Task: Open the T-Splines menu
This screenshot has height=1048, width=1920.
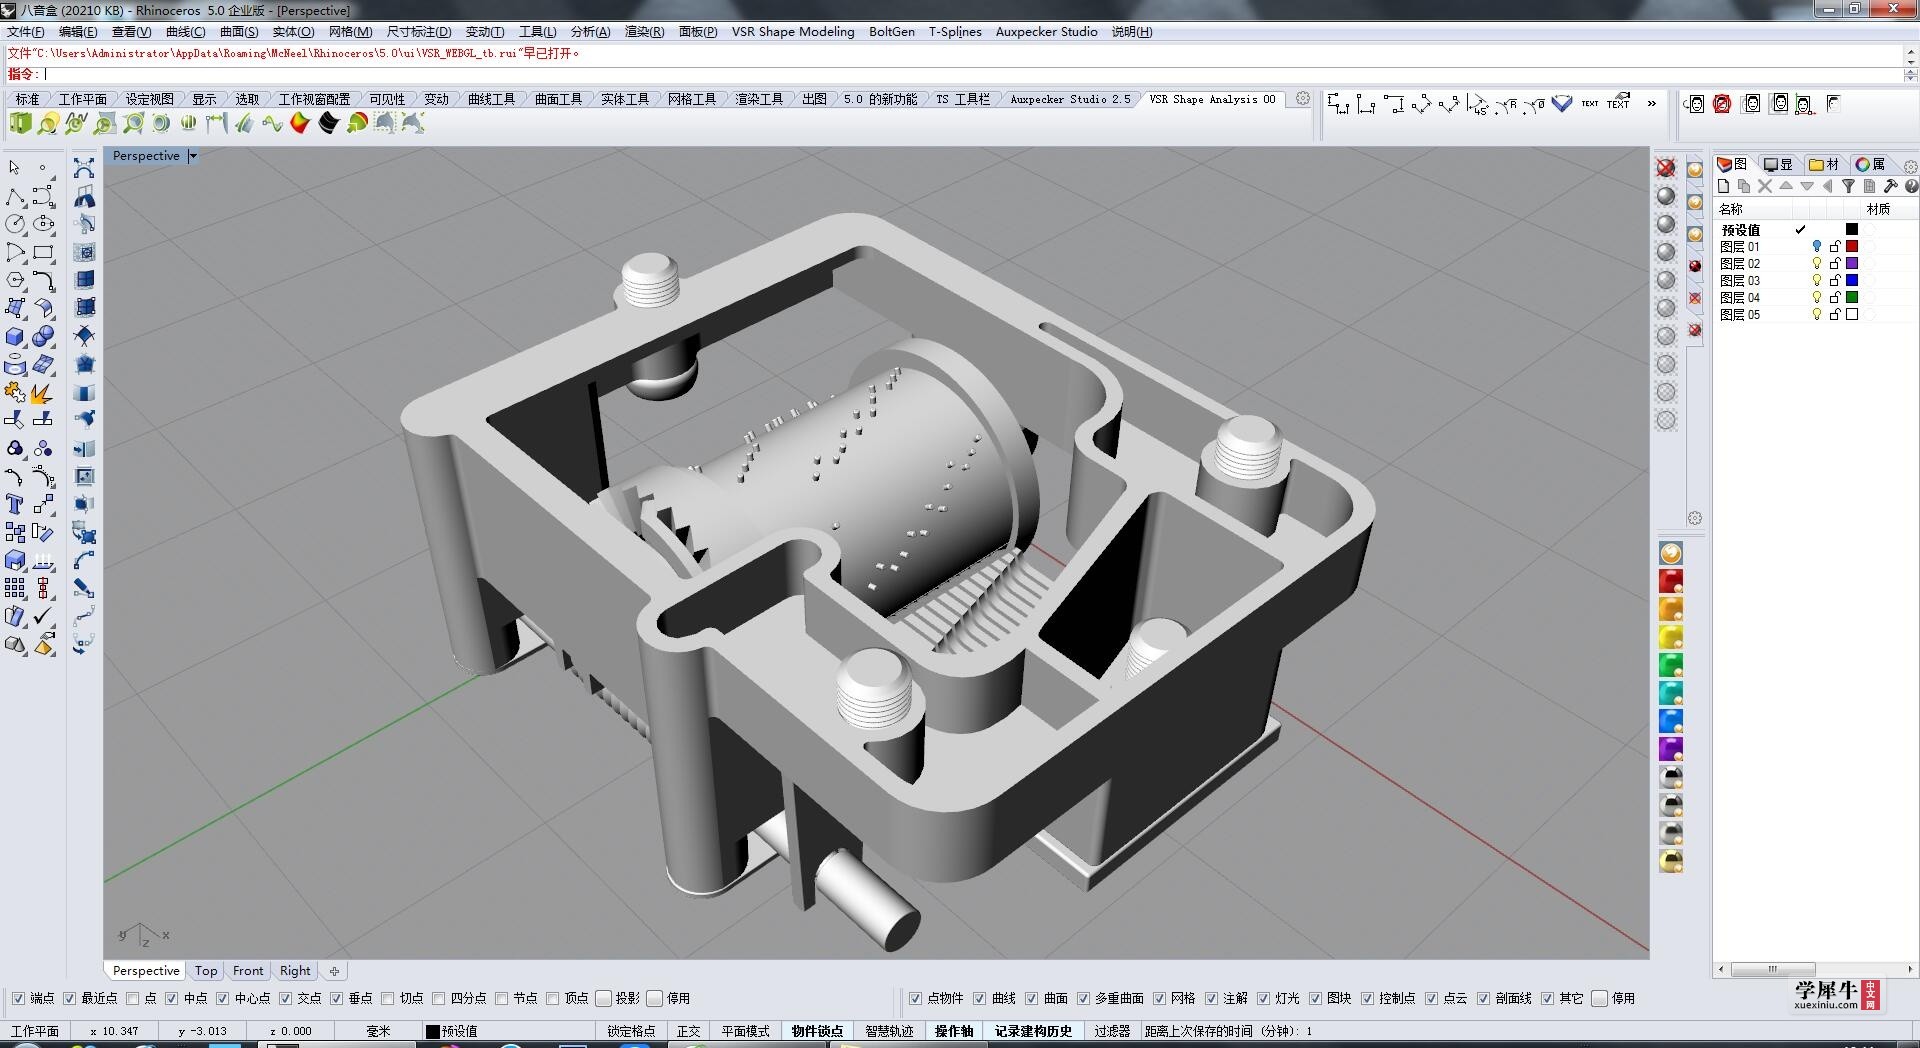Action: pos(955,31)
